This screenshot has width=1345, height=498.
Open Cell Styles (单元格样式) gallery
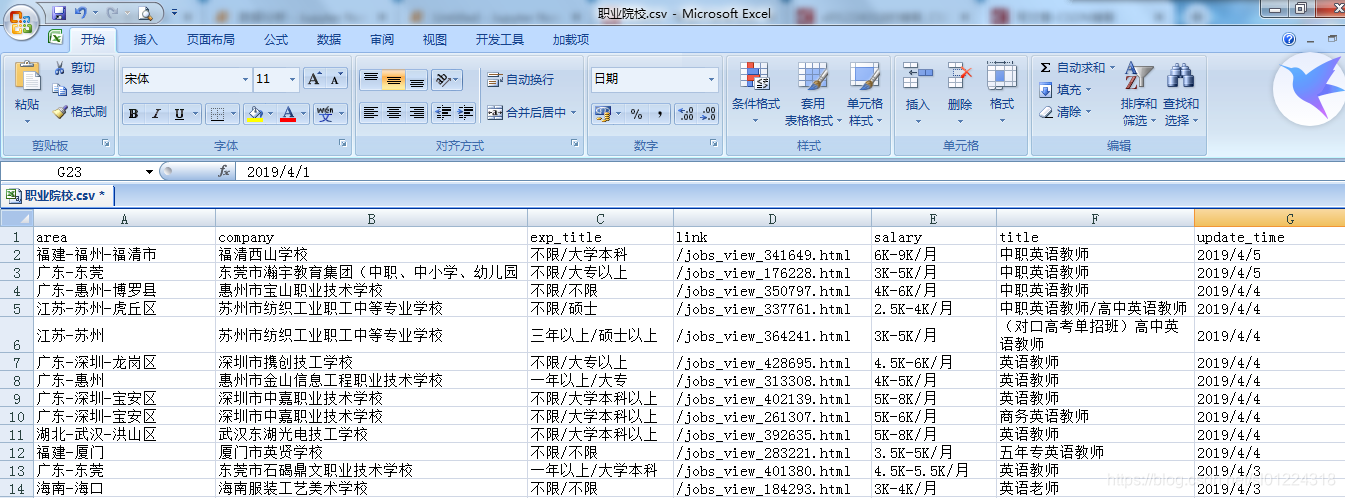pos(865,93)
